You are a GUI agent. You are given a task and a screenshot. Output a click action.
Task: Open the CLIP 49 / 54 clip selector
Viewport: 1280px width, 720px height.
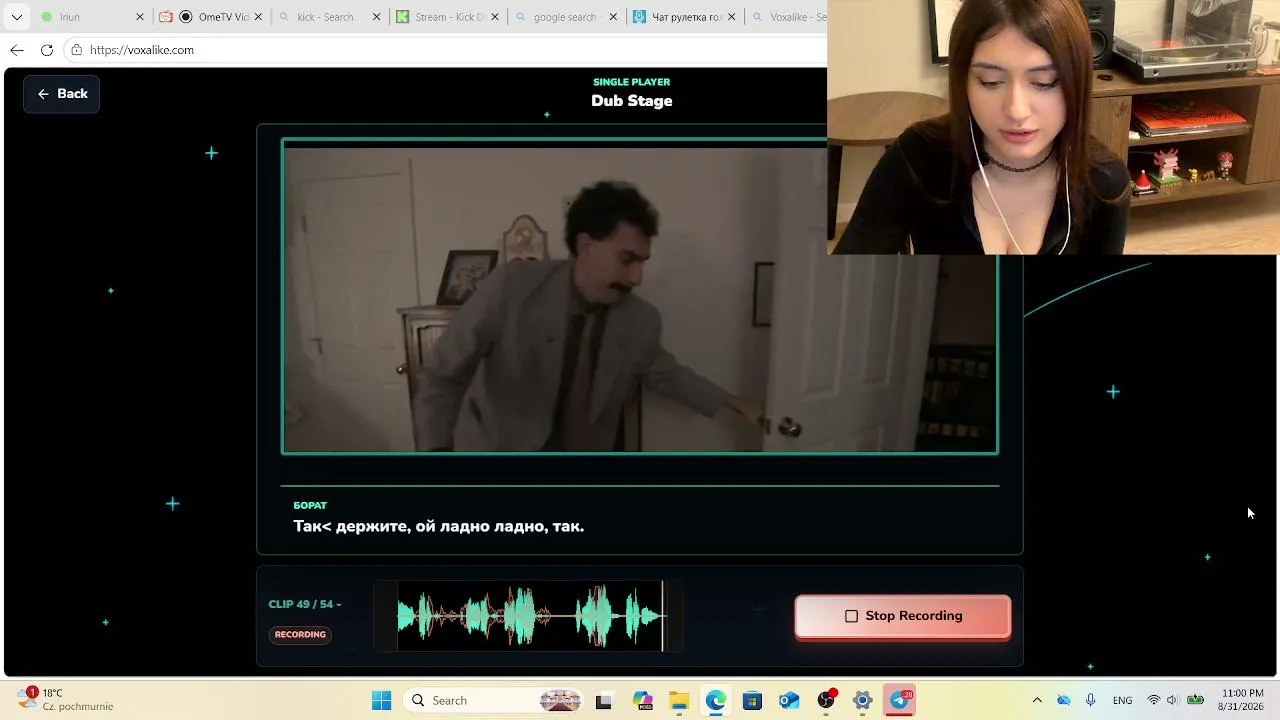click(x=305, y=604)
